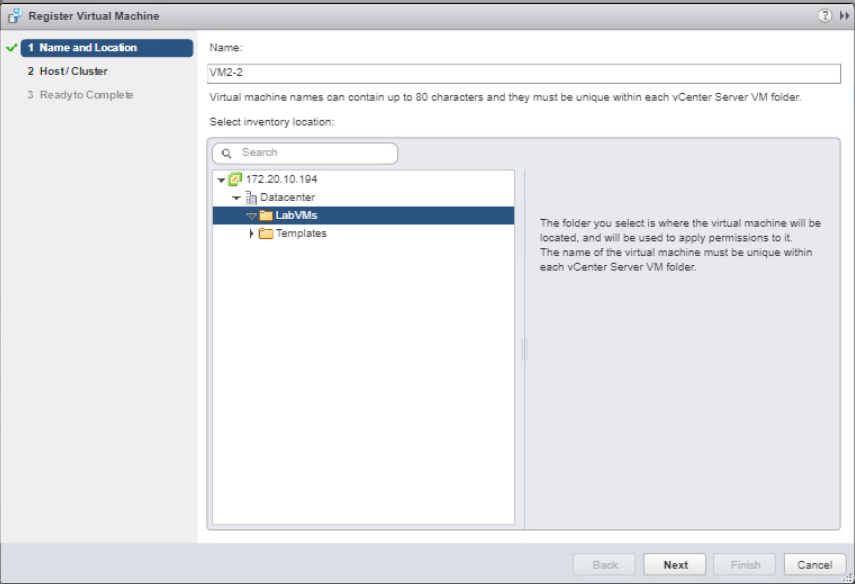Viewport: 855px width, 584px height.
Task: Collapse the Datacenter tree node
Action: 236,198
